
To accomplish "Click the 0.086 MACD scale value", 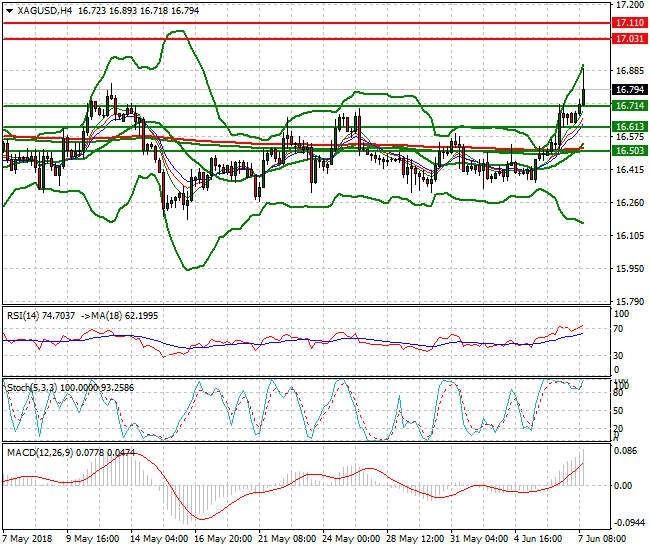I will [625, 453].
